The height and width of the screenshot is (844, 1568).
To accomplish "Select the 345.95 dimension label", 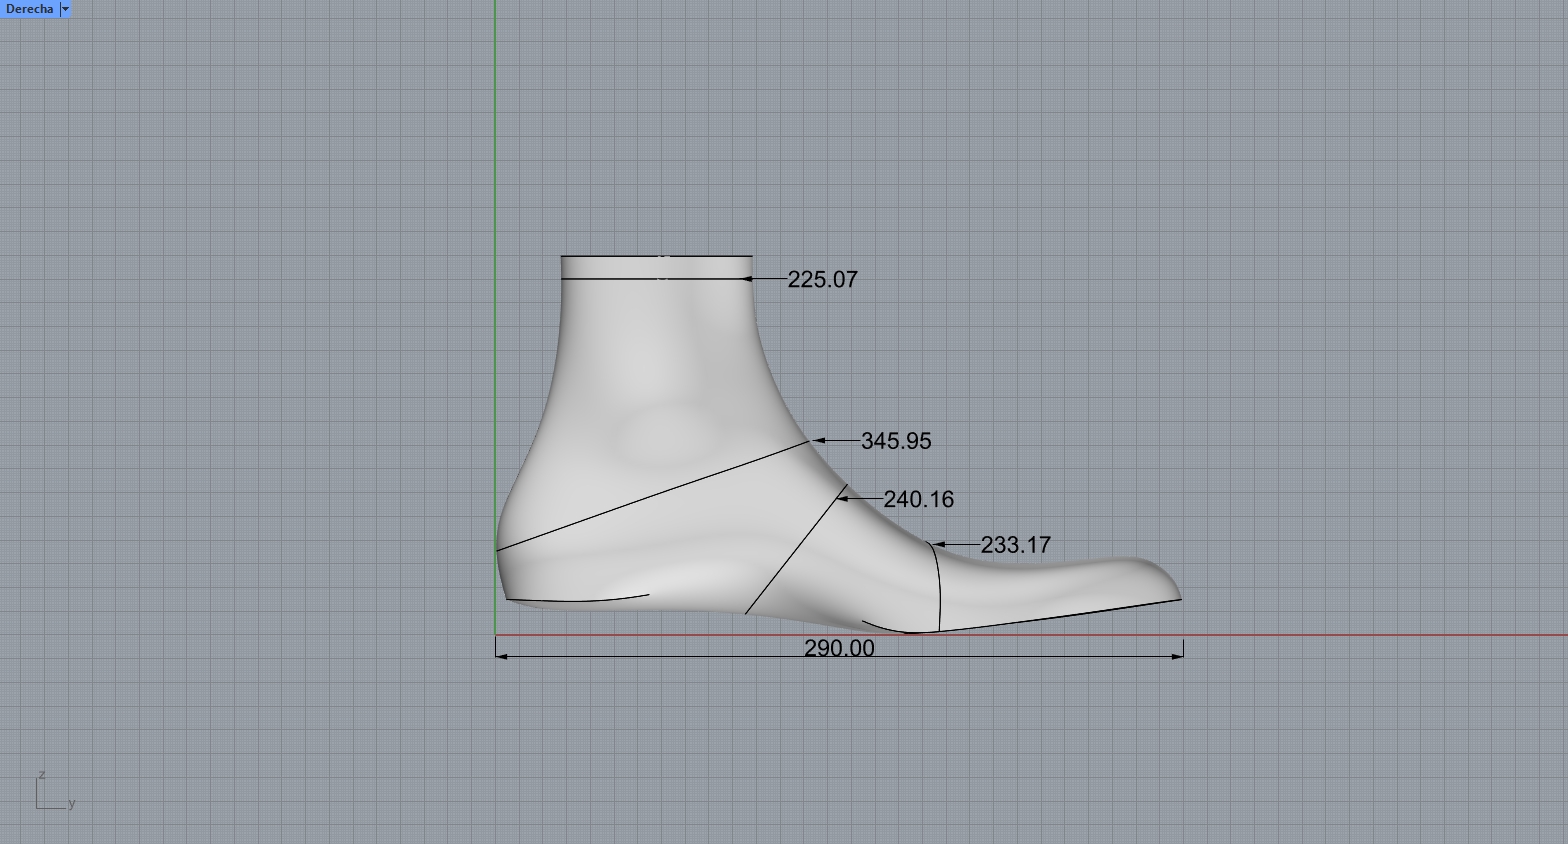I will [x=896, y=441].
